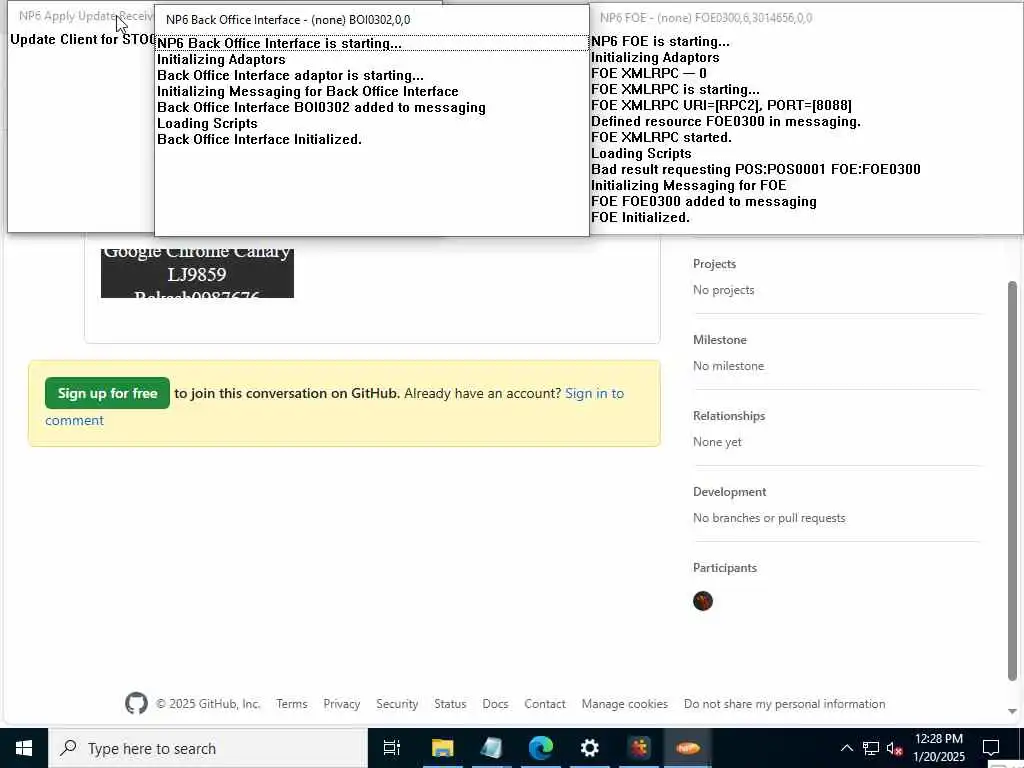Open the Security footer link
The image size is (1024, 768).
point(397,703)
